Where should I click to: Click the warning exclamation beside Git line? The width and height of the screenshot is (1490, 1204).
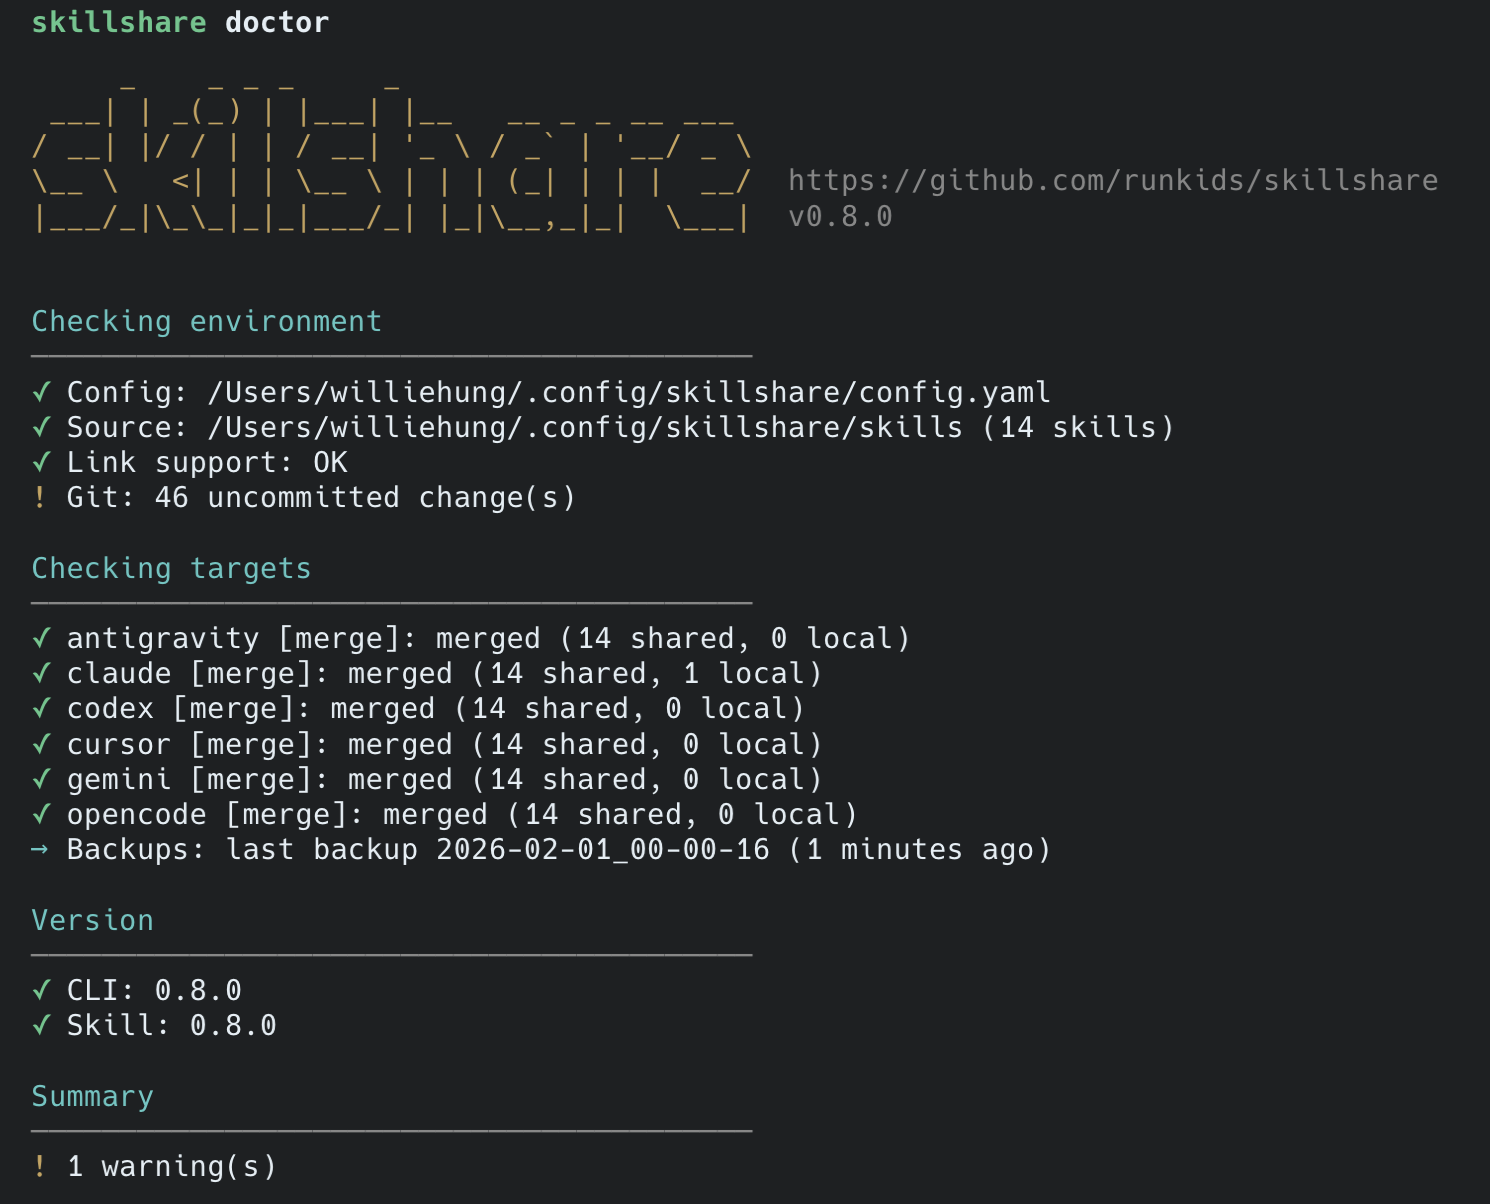pos(40,497)
